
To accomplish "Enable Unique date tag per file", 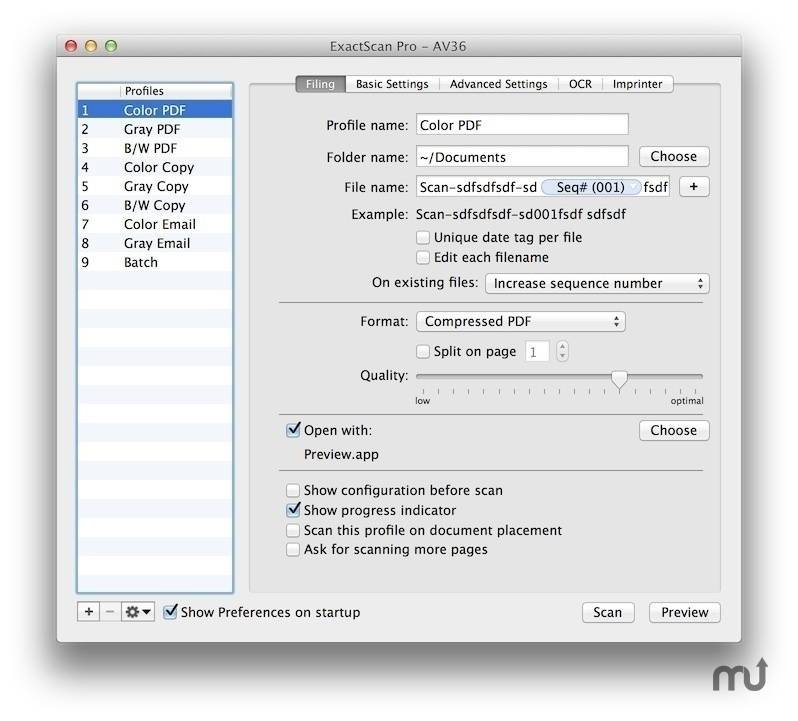I will click(422, 238).
